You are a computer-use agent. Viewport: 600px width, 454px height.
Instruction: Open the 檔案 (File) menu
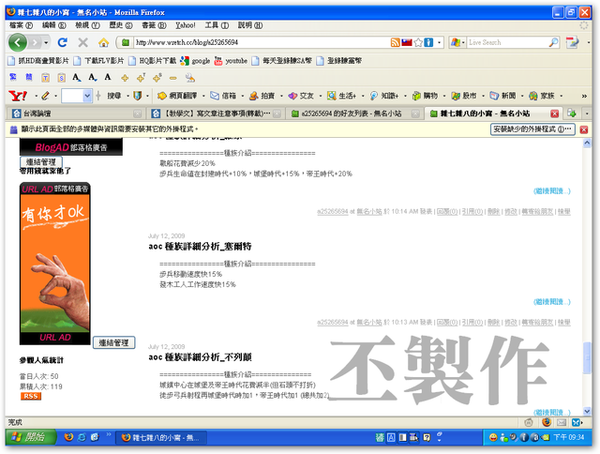(x=21, y=25)
